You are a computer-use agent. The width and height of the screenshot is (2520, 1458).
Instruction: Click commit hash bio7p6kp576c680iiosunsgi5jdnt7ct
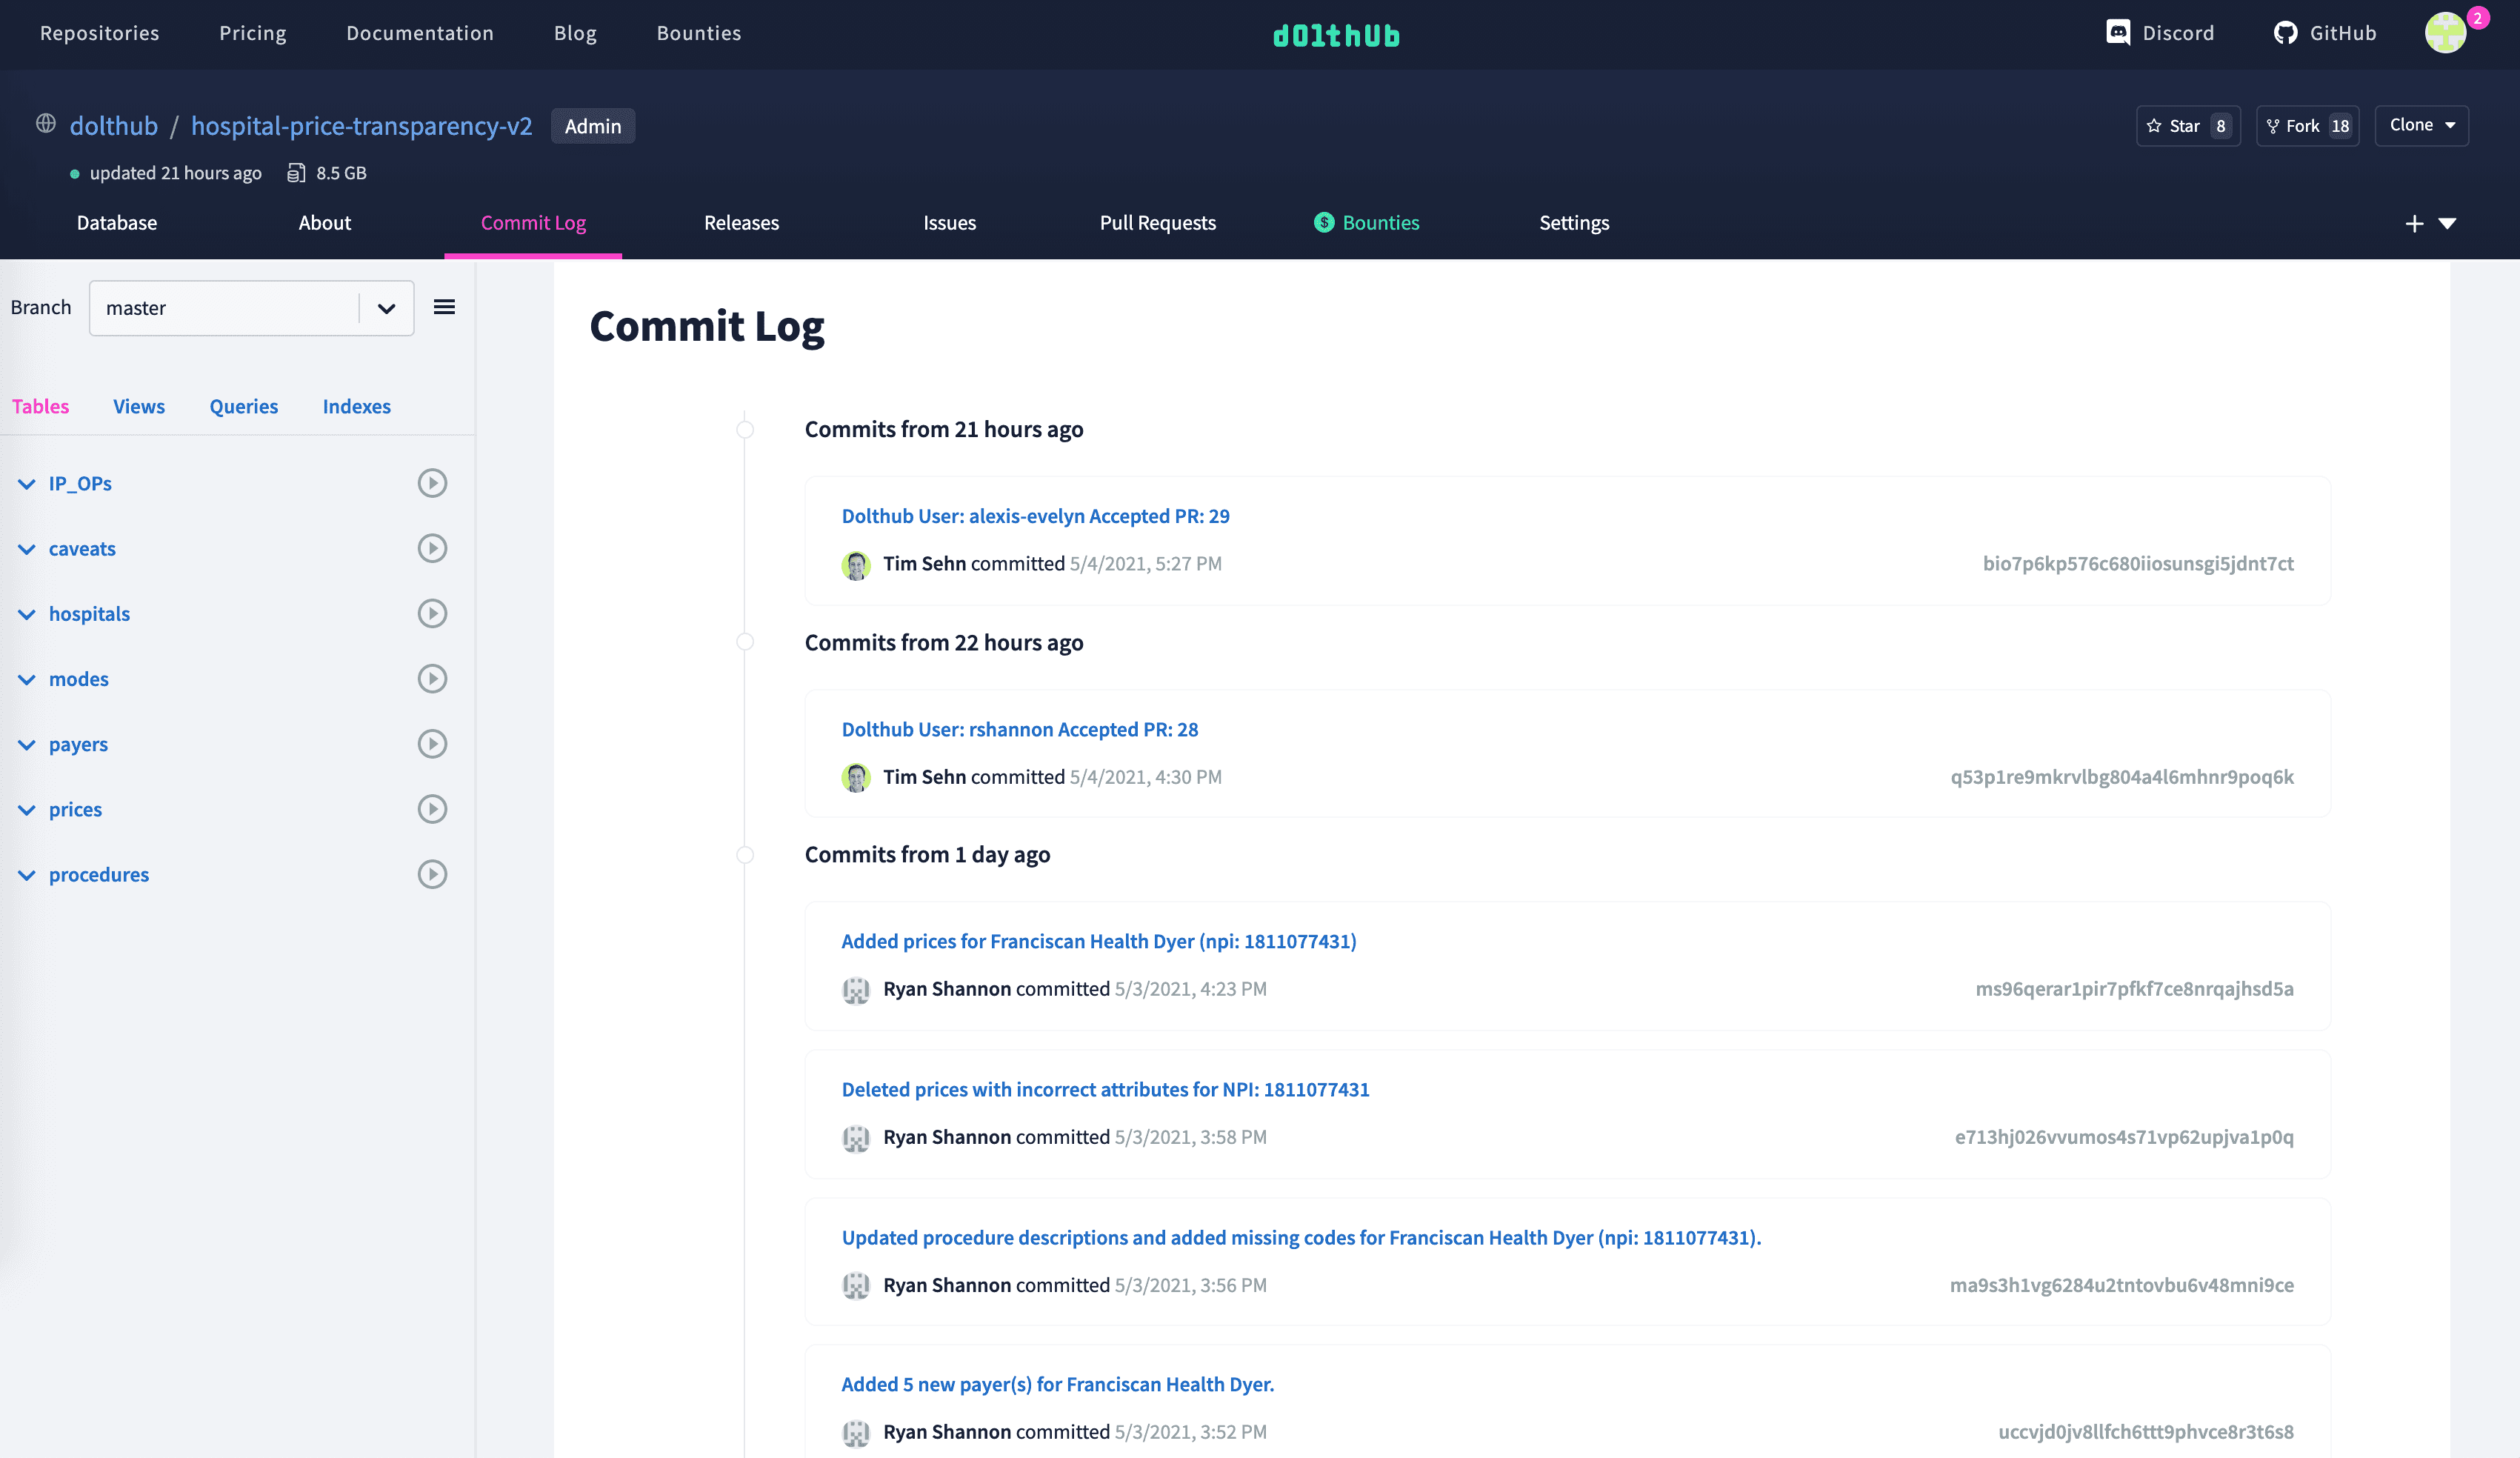click(x=2138, y=564)
